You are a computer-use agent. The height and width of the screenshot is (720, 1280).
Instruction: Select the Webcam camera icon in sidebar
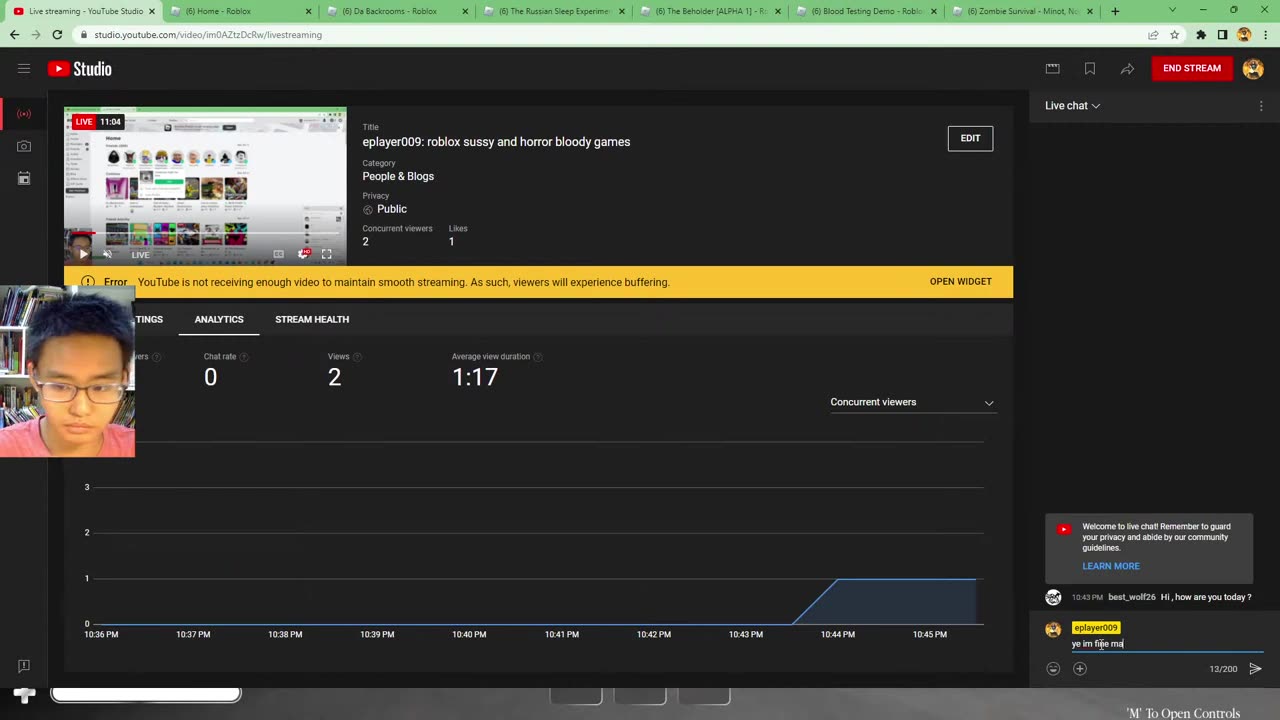(x=24, y=146)
